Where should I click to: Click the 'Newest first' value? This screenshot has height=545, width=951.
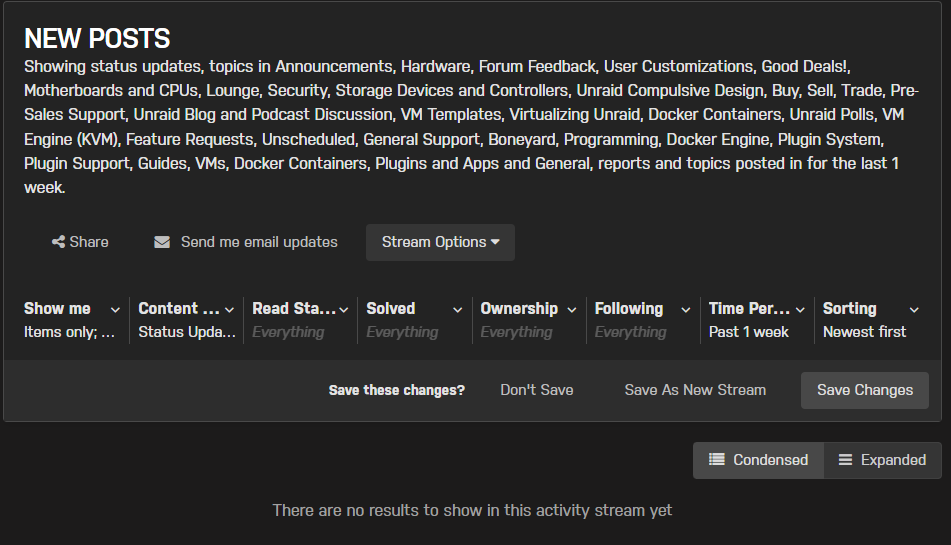[864, 332]
